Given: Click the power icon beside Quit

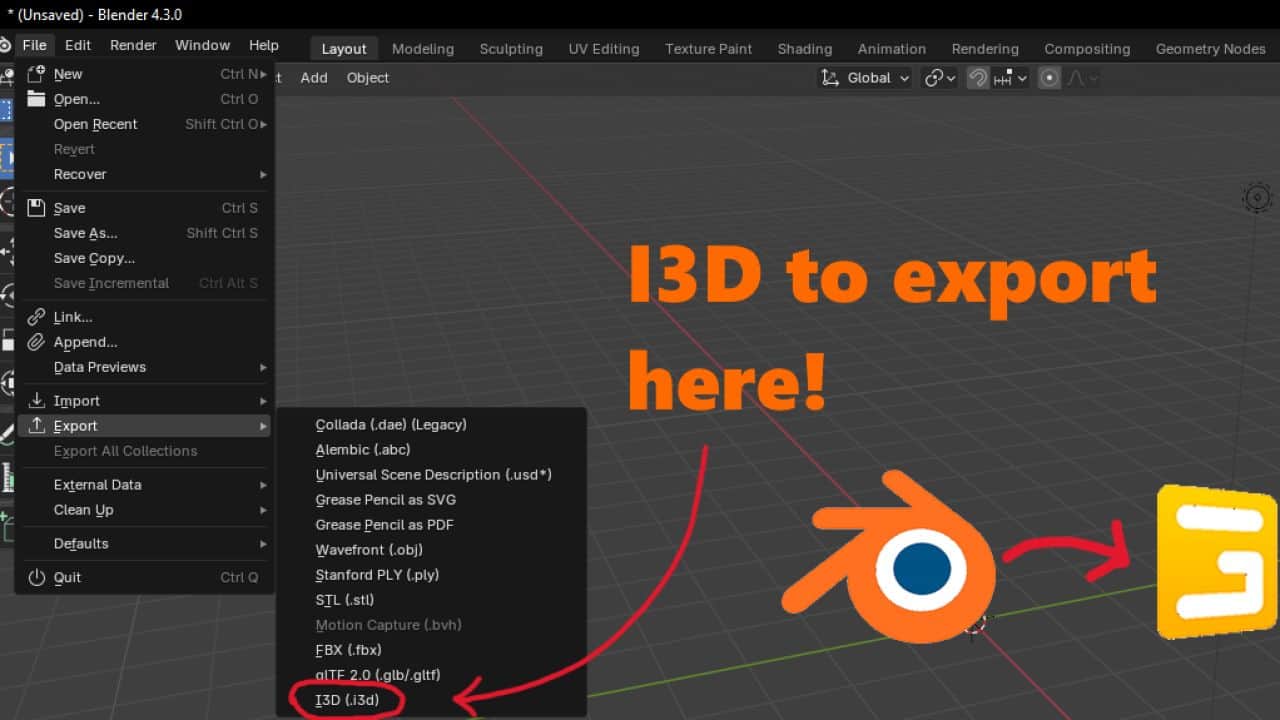Looking at the screenshot, I should (x=36, y=577).
